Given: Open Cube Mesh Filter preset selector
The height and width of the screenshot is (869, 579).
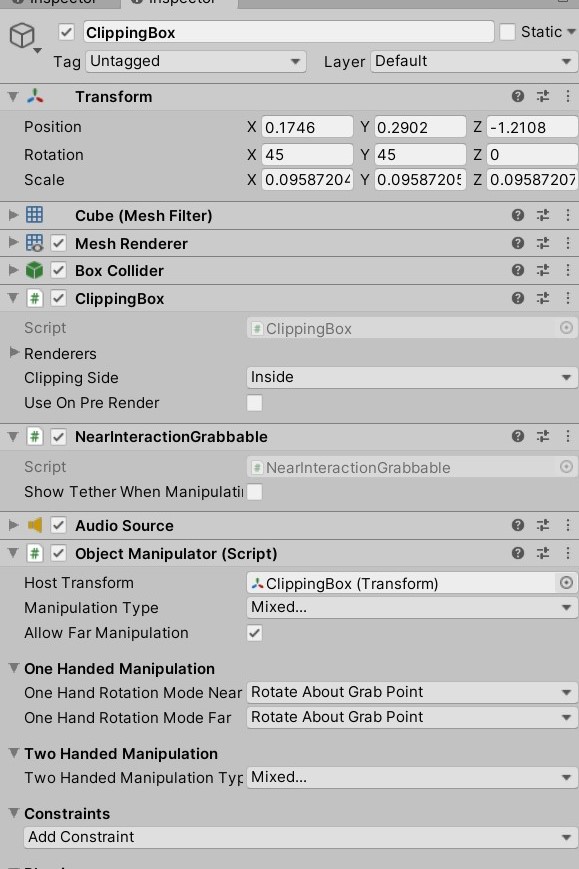Looking at the screenshot, I should pyautogui.click(x=542, y=215).
